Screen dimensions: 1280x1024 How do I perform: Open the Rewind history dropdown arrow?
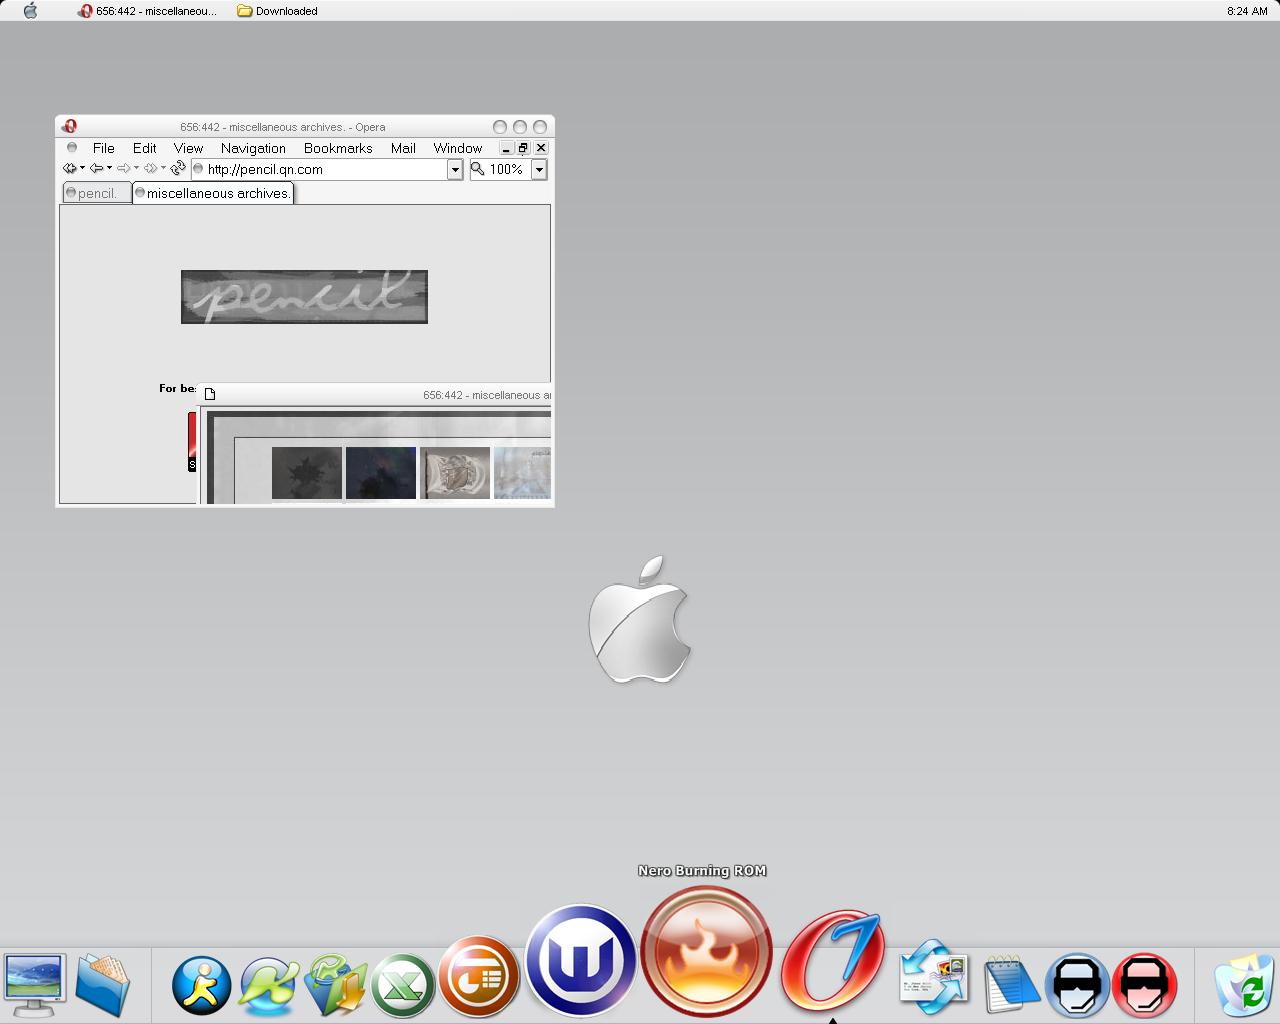coord(82,168)
